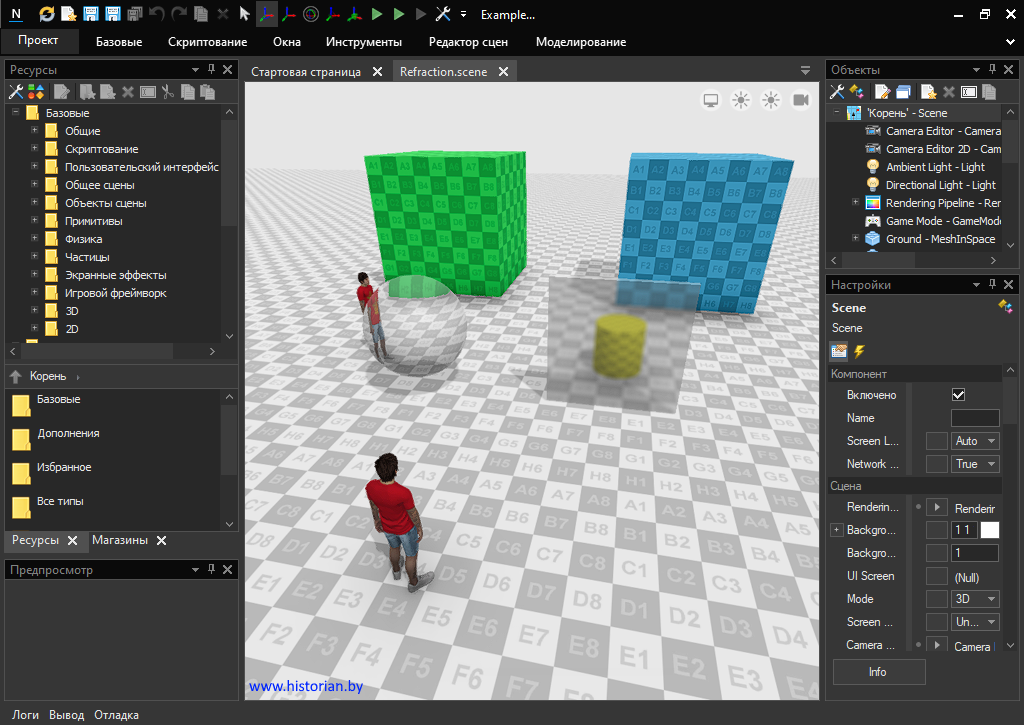1024x725 pixels.
Task: Open the events lightning bolt tab in Настройки
Action: [858, 351]
